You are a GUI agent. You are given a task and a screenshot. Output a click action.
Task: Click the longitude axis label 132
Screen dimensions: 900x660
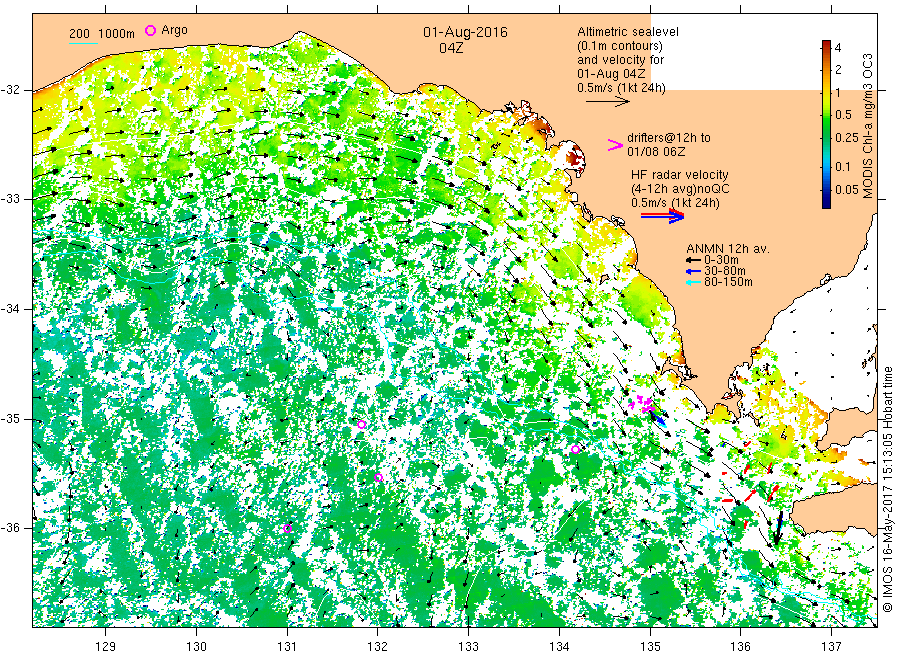tap(378, 646)
